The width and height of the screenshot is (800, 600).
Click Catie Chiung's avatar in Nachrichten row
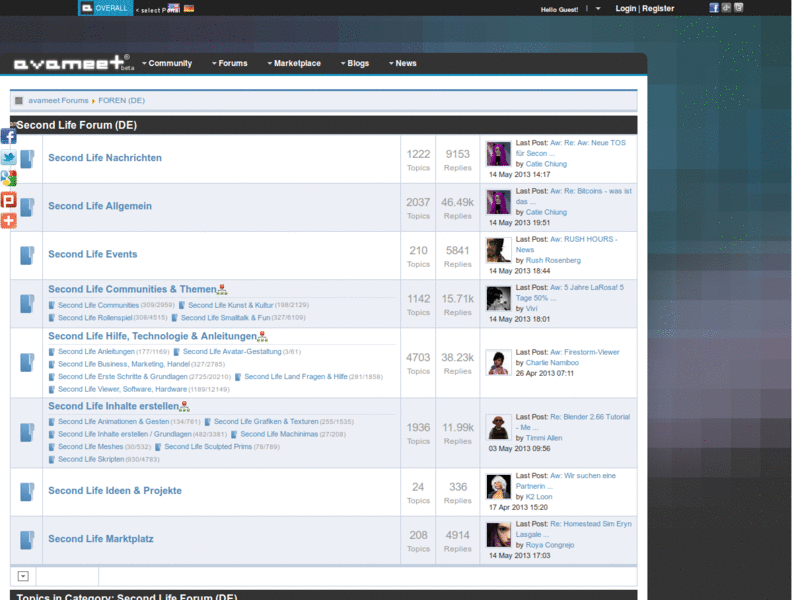click(x=498, y=154)
